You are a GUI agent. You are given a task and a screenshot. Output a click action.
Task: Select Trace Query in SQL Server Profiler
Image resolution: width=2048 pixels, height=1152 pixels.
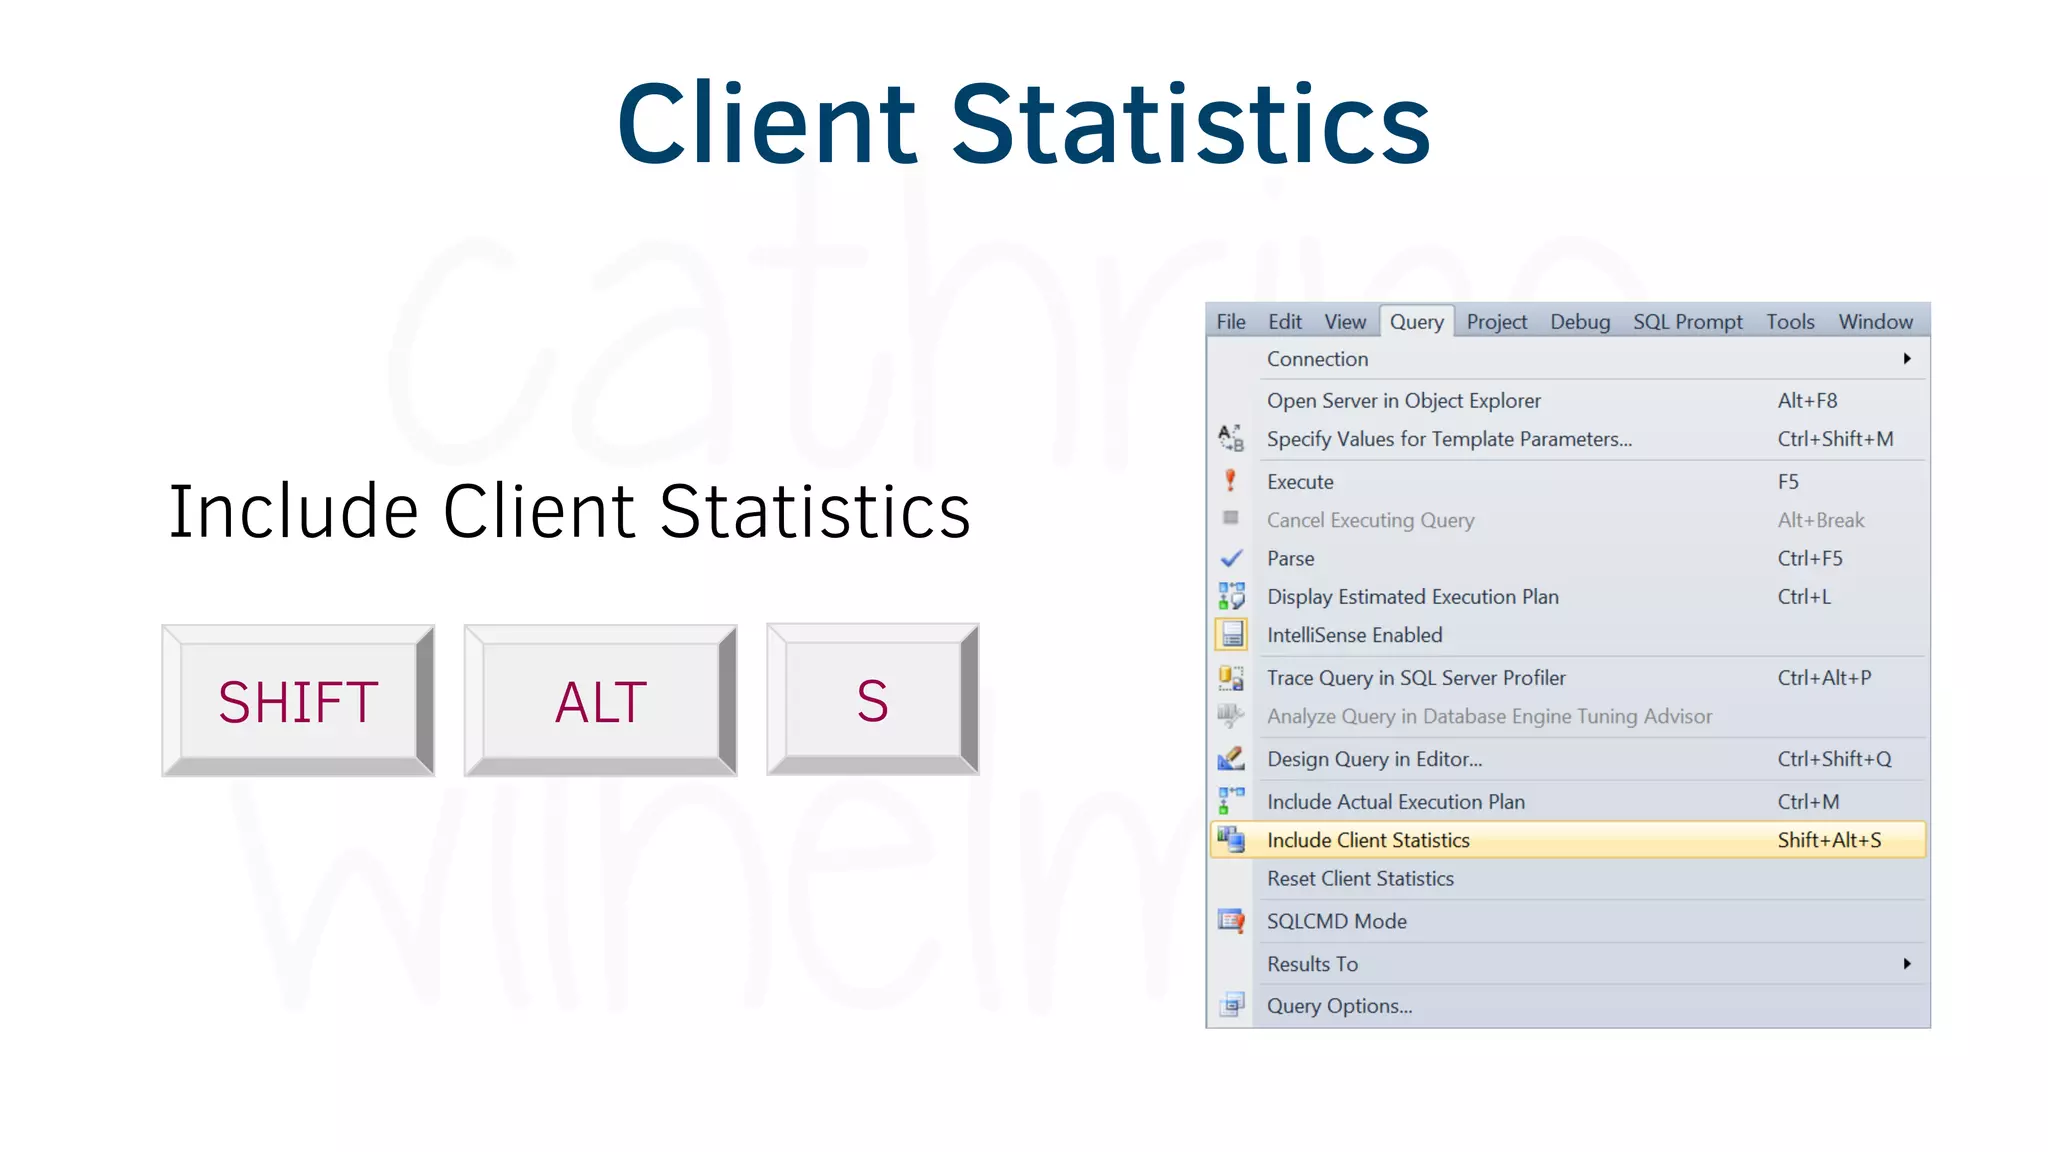pos(1568,677)
